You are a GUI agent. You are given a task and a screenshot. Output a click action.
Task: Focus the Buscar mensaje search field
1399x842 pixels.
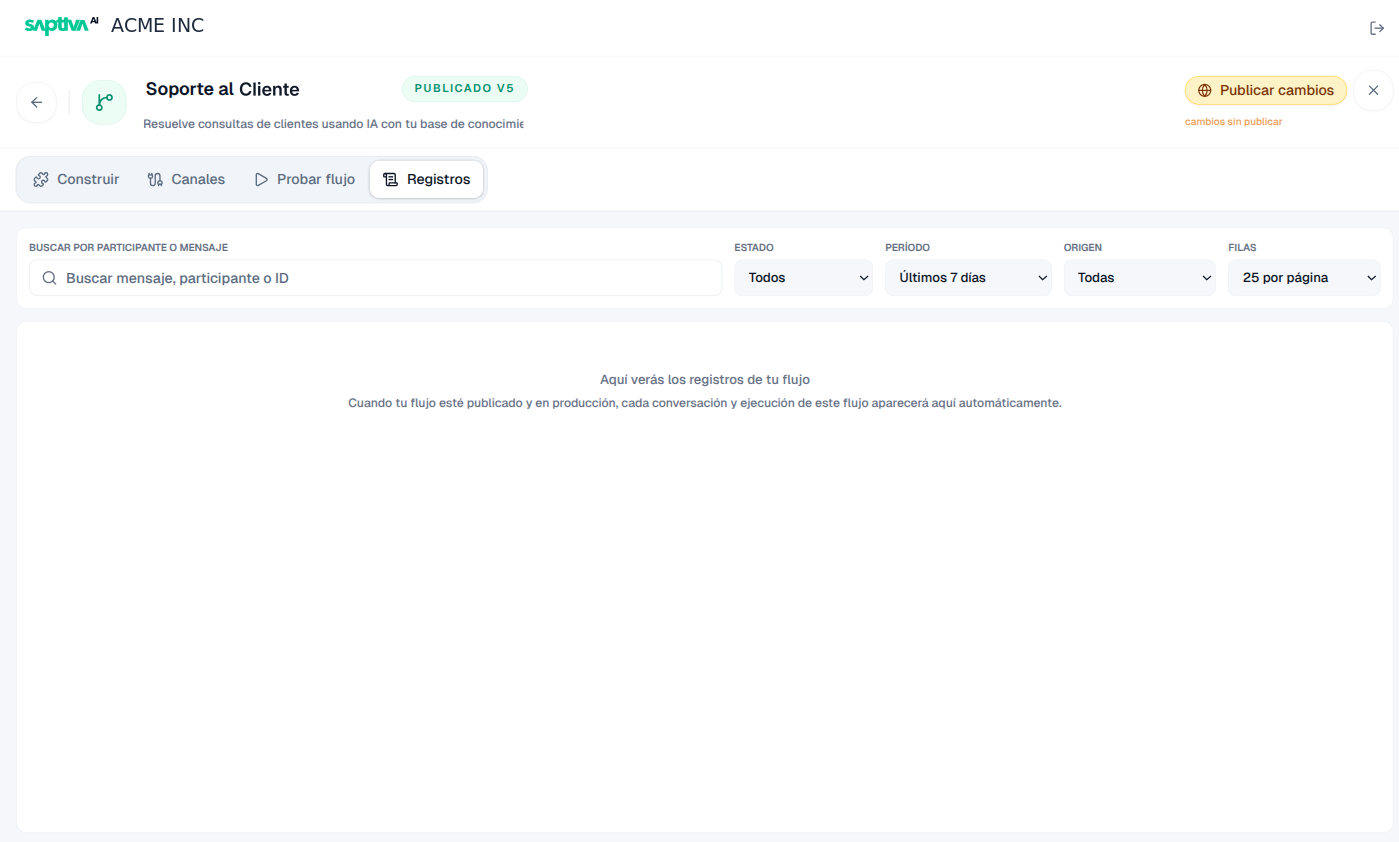click(375, 278)
